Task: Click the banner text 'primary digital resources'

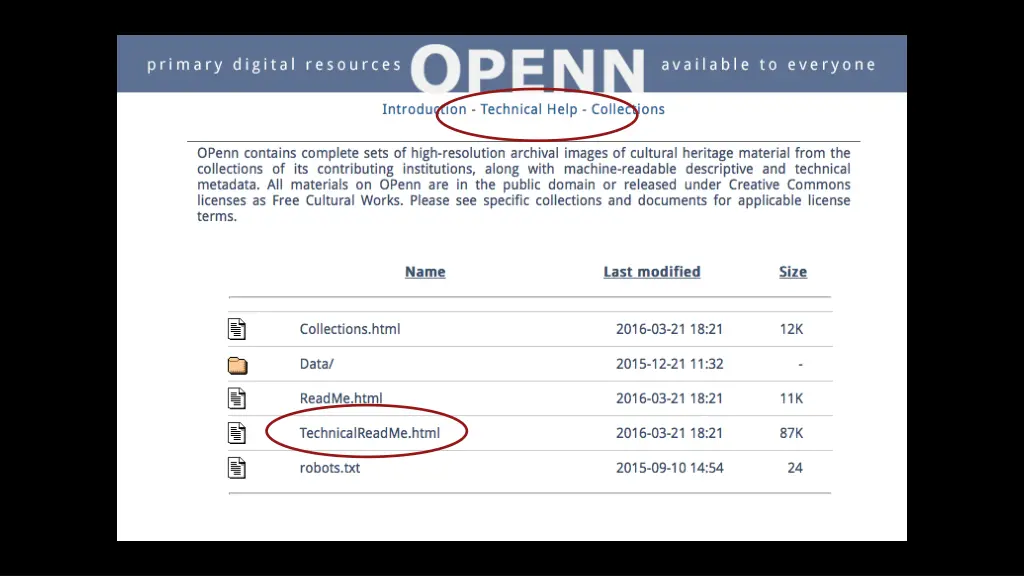Action: (274, 65)
